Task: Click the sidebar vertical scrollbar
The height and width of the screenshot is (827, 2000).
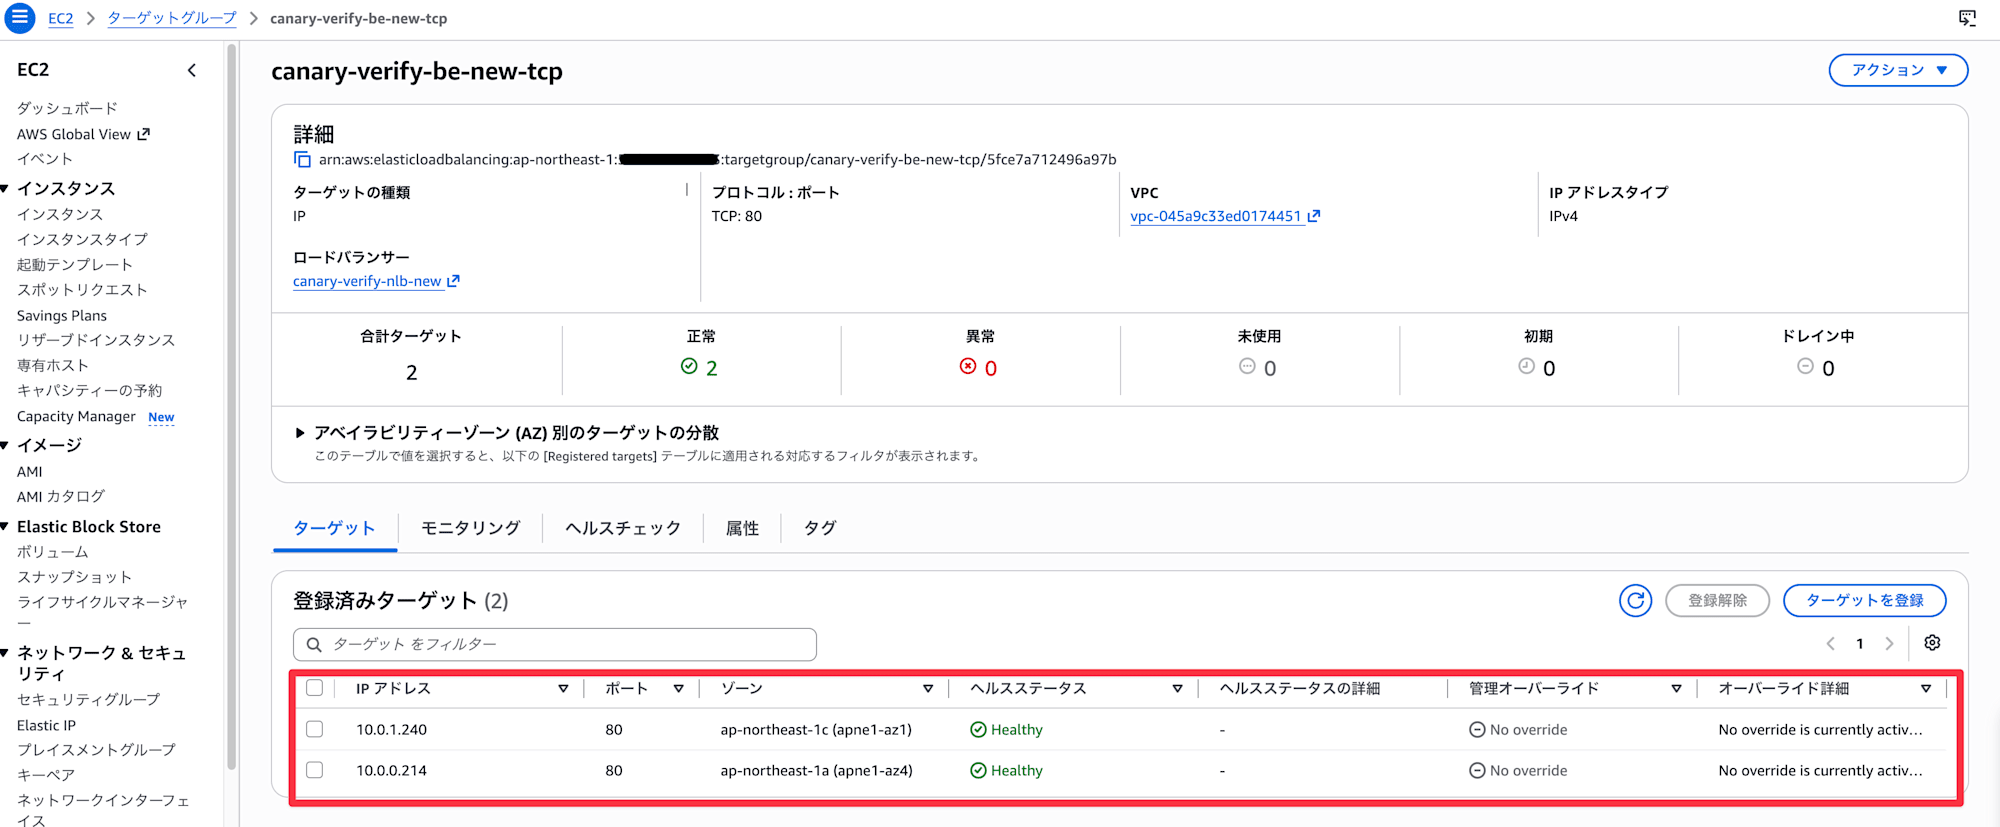Action: 232,406
